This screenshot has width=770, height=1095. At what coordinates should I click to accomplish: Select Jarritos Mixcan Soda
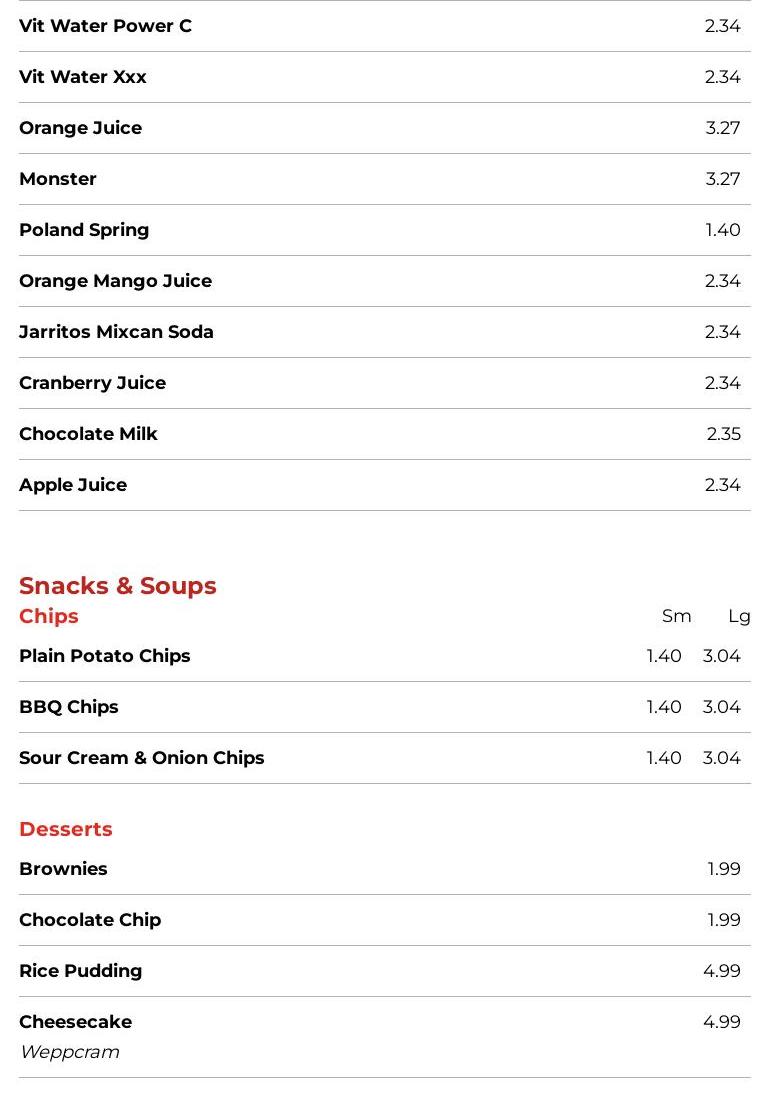click(385, 332)
